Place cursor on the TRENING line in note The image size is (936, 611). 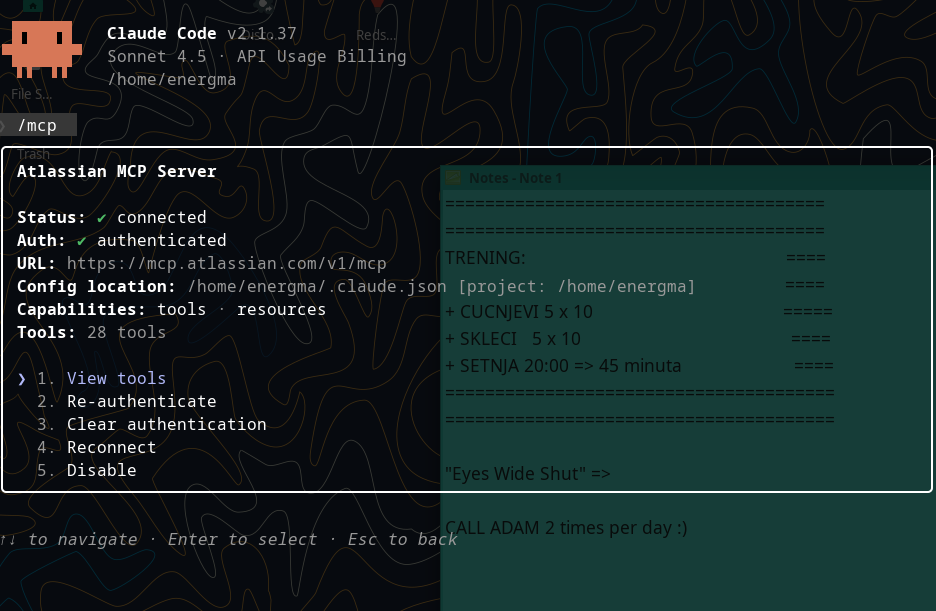486,258
